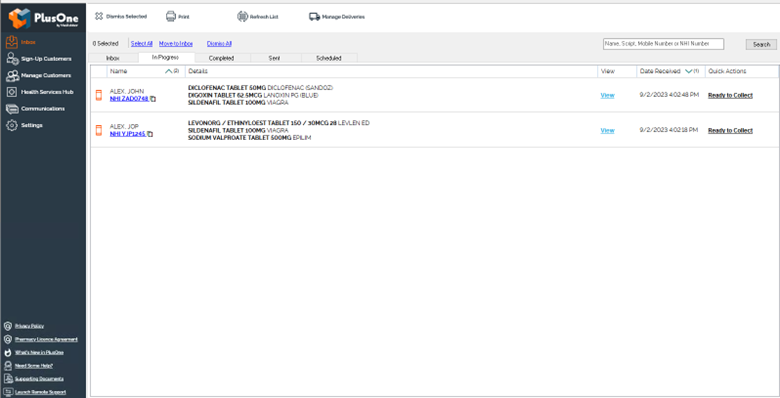
Task: Click the ALEX, JOHN name text
Action: 127,92
